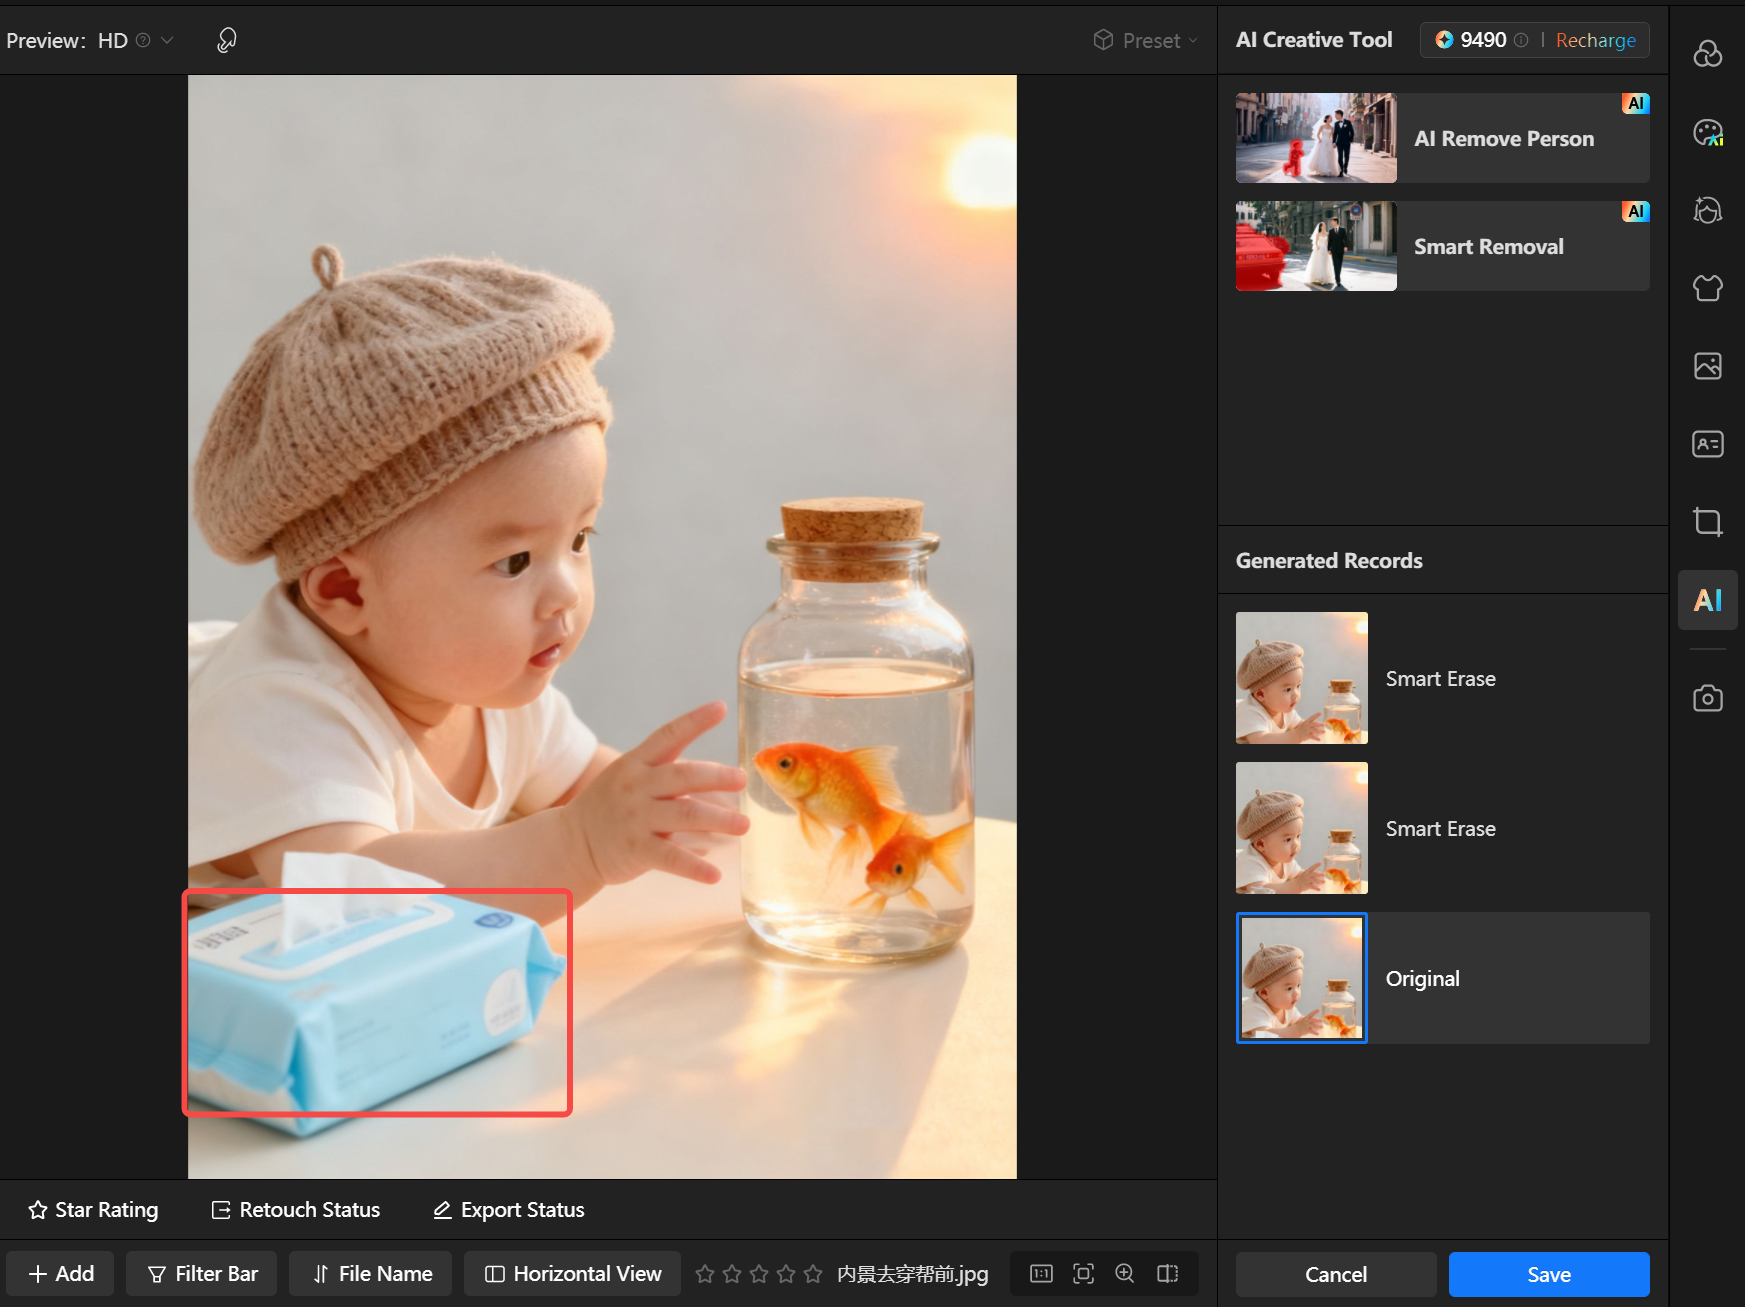Screen dimensions: 1745x1307
Task: Zoom in with the magnifier icon
Action: [1125, 1273]
